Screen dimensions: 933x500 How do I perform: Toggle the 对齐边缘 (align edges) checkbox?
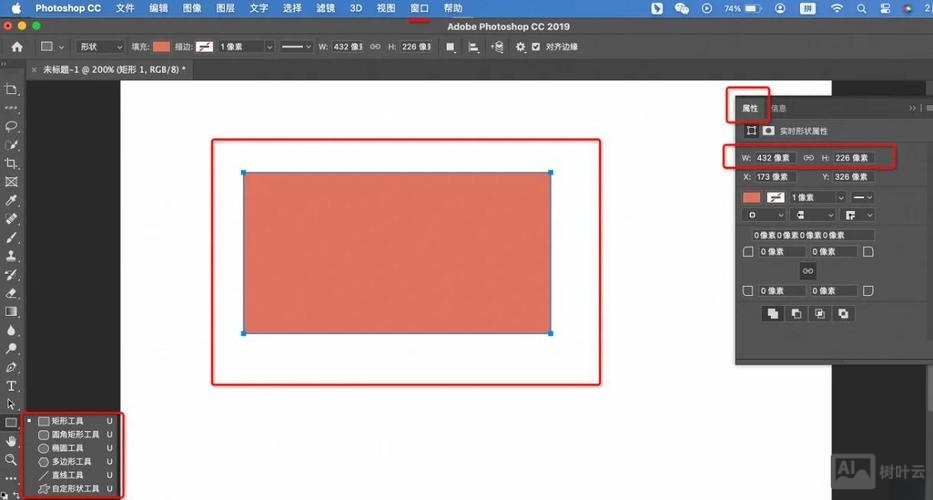(x=536, y=47)
